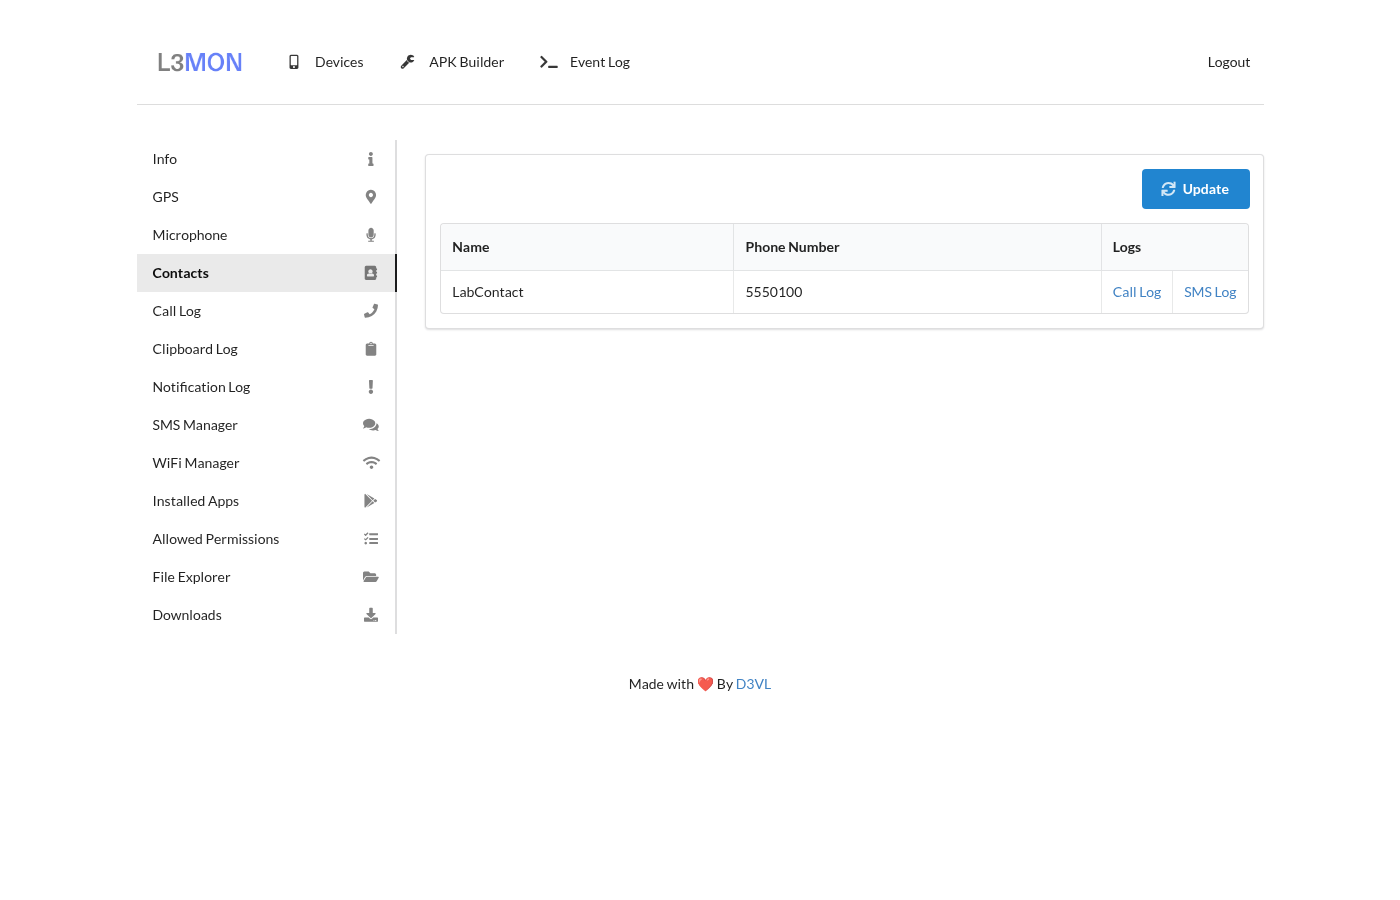This screenshot has height=900, width=1400.
Task: Click the L3MON logo
Action: coord(200,62)
